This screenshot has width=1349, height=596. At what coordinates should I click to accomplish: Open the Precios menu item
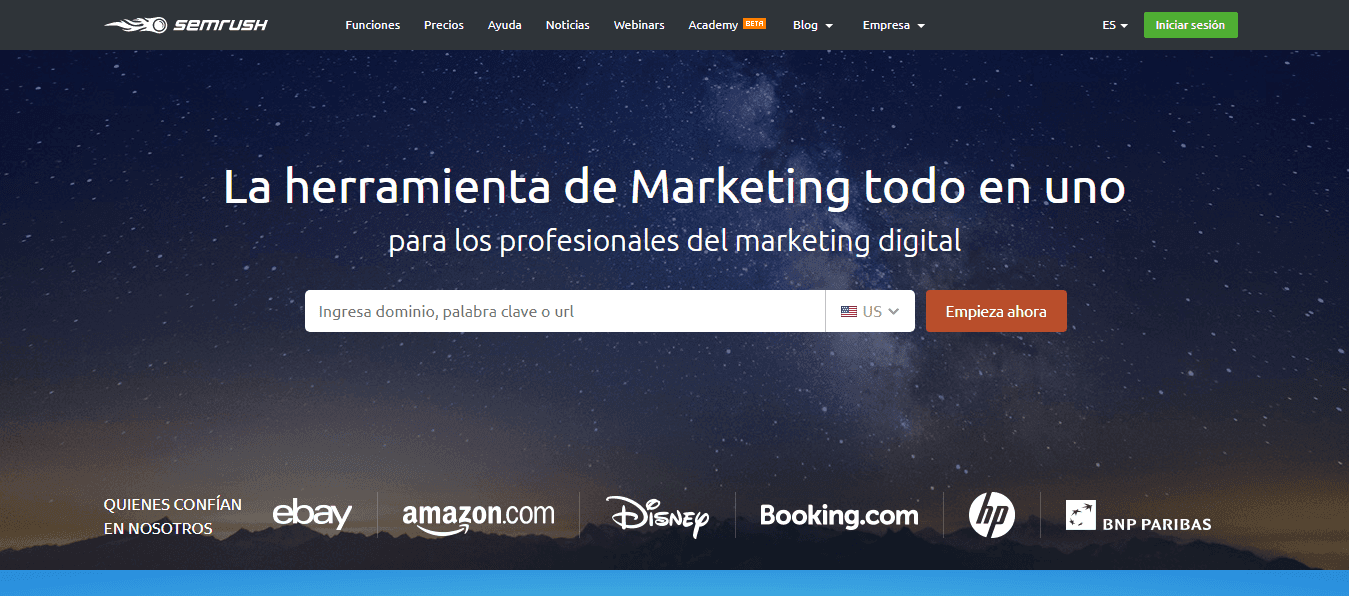(x=444, y=25)
